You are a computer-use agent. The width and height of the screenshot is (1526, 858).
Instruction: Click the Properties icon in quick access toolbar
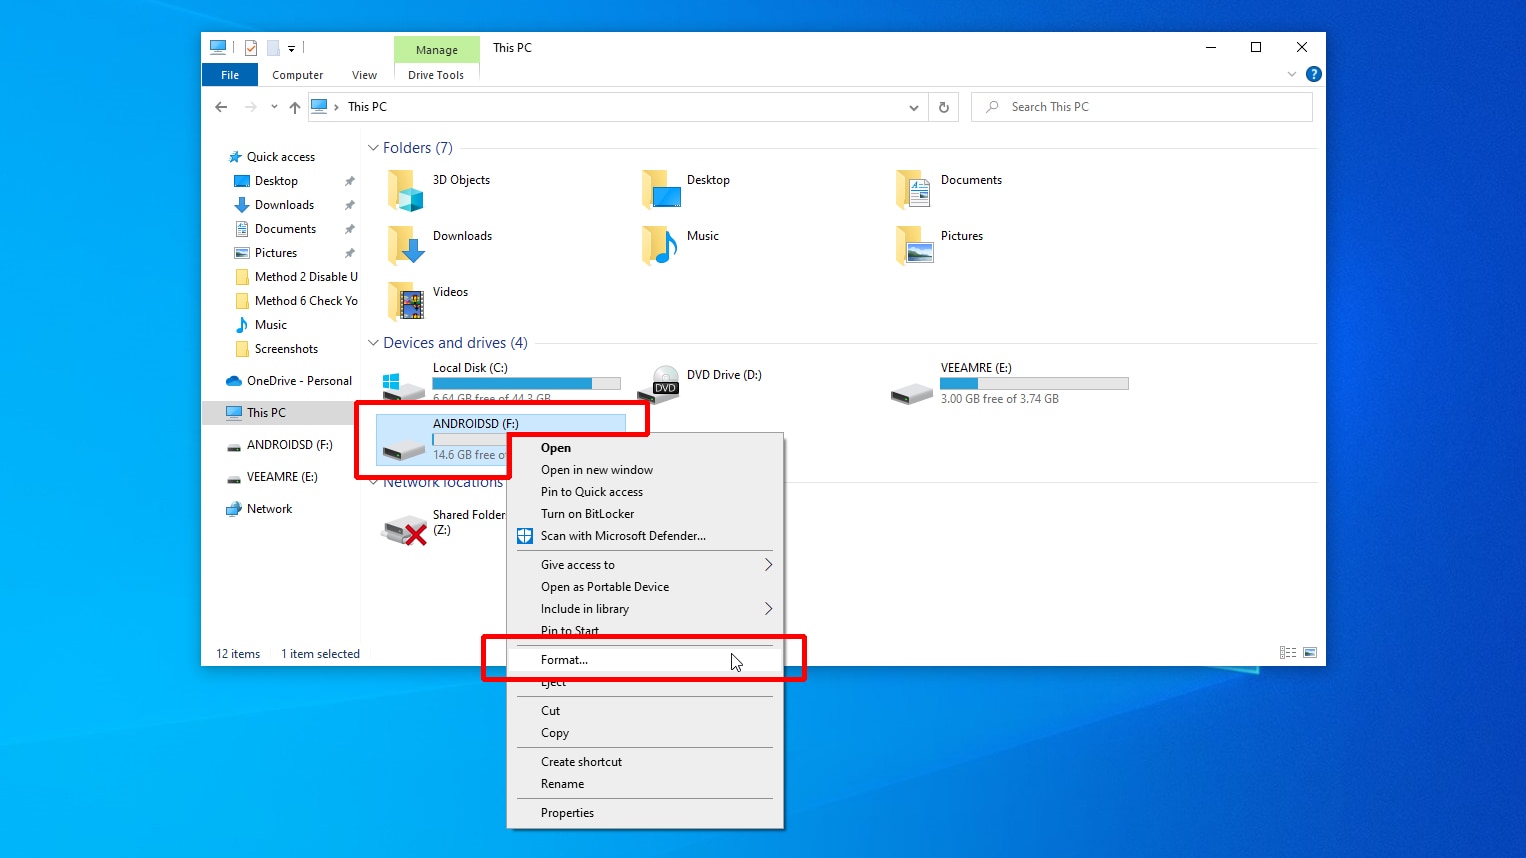tap(250, 48)
